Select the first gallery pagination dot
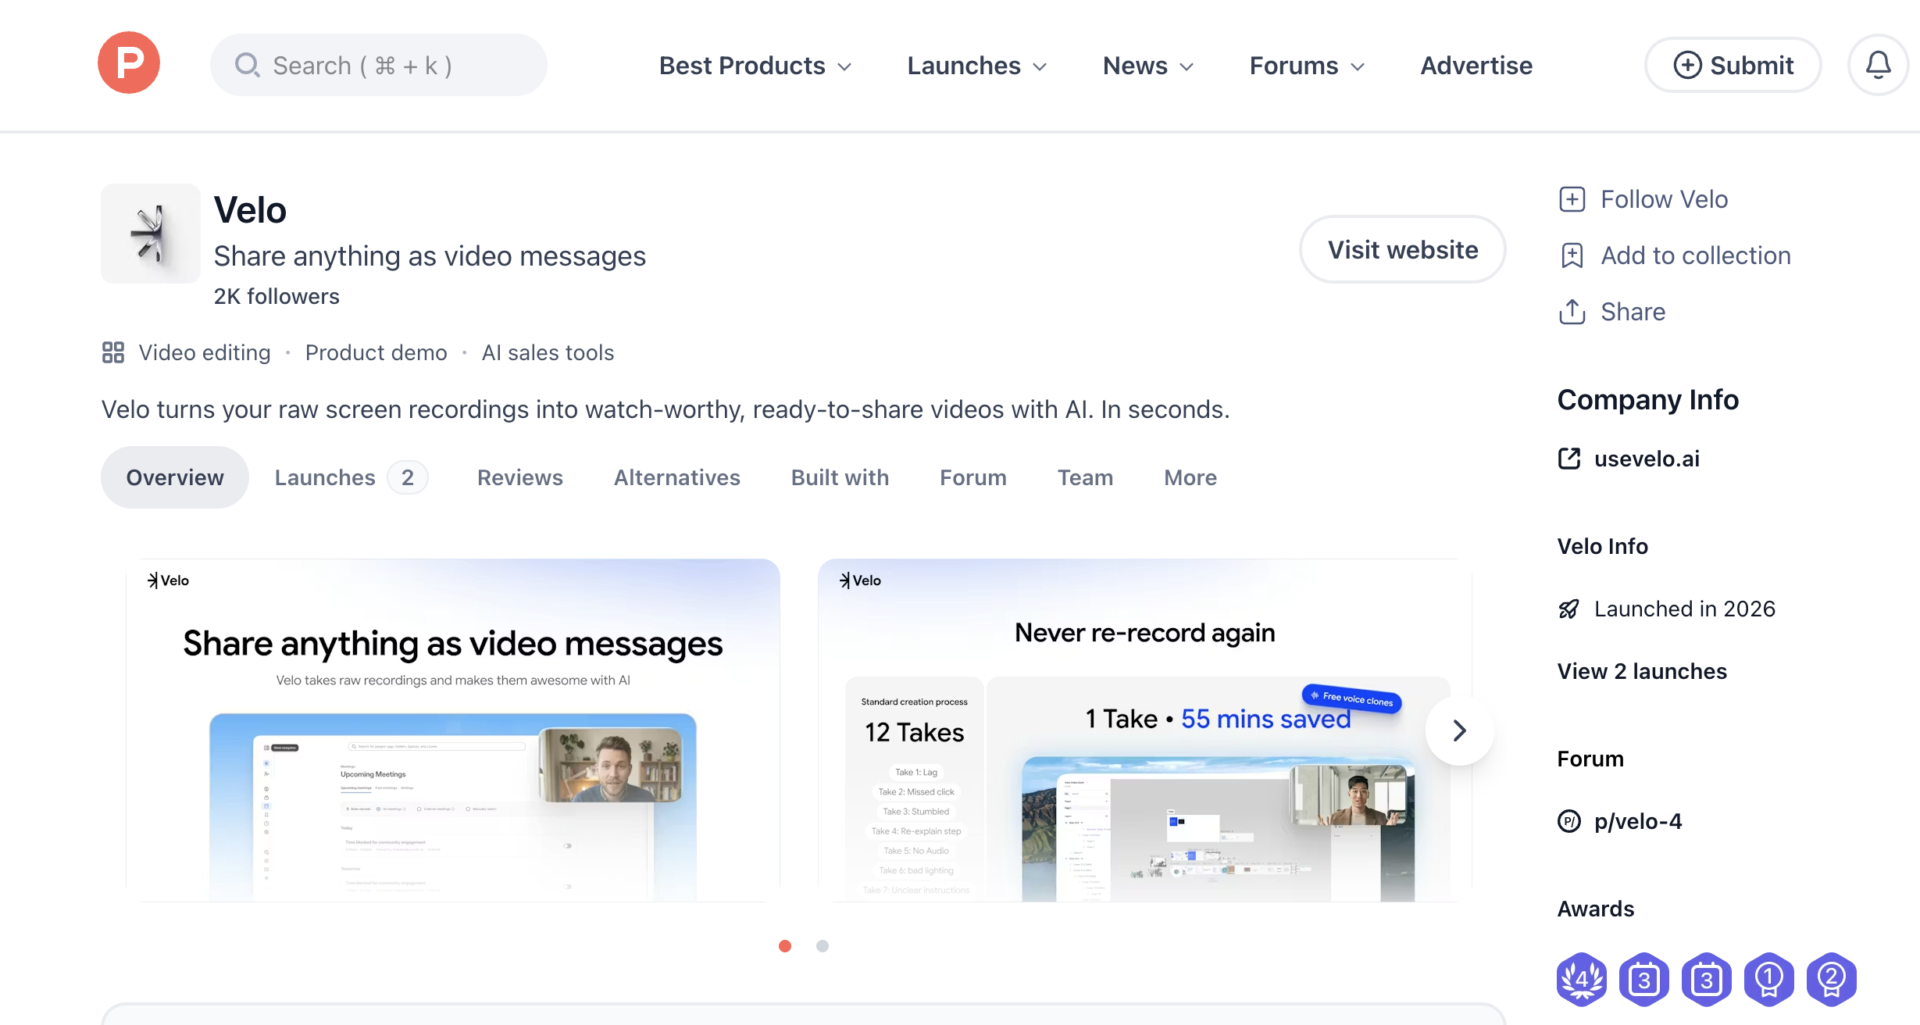 (x=785, y=946)
